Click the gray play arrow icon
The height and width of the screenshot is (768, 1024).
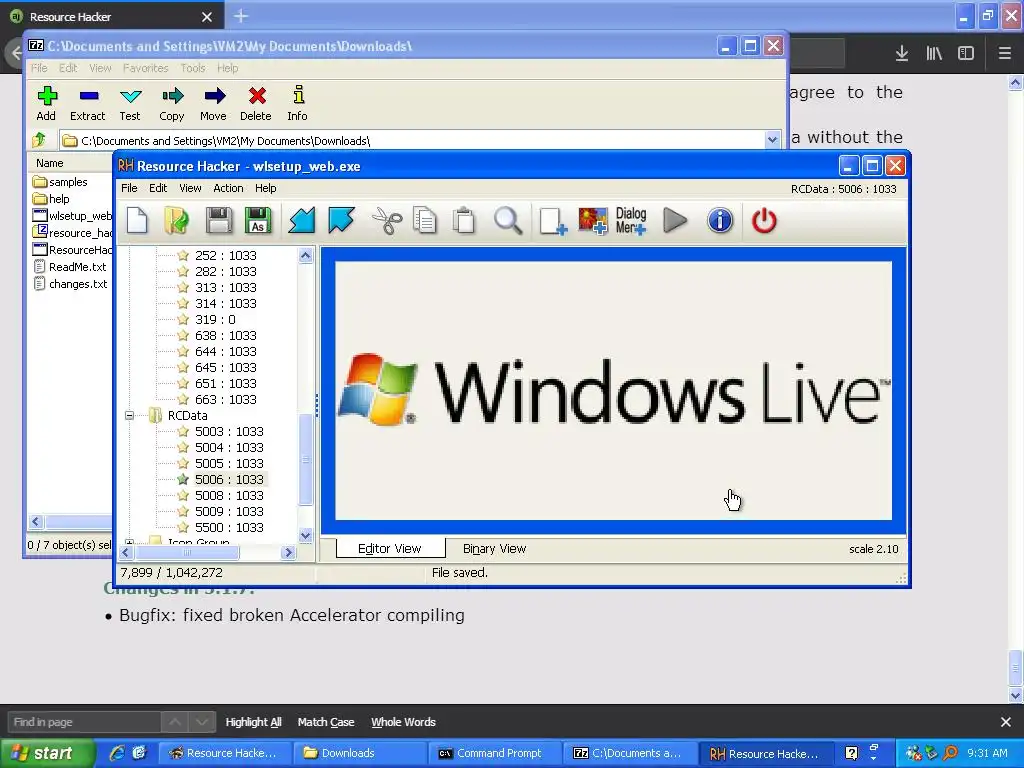click(675, 221)
